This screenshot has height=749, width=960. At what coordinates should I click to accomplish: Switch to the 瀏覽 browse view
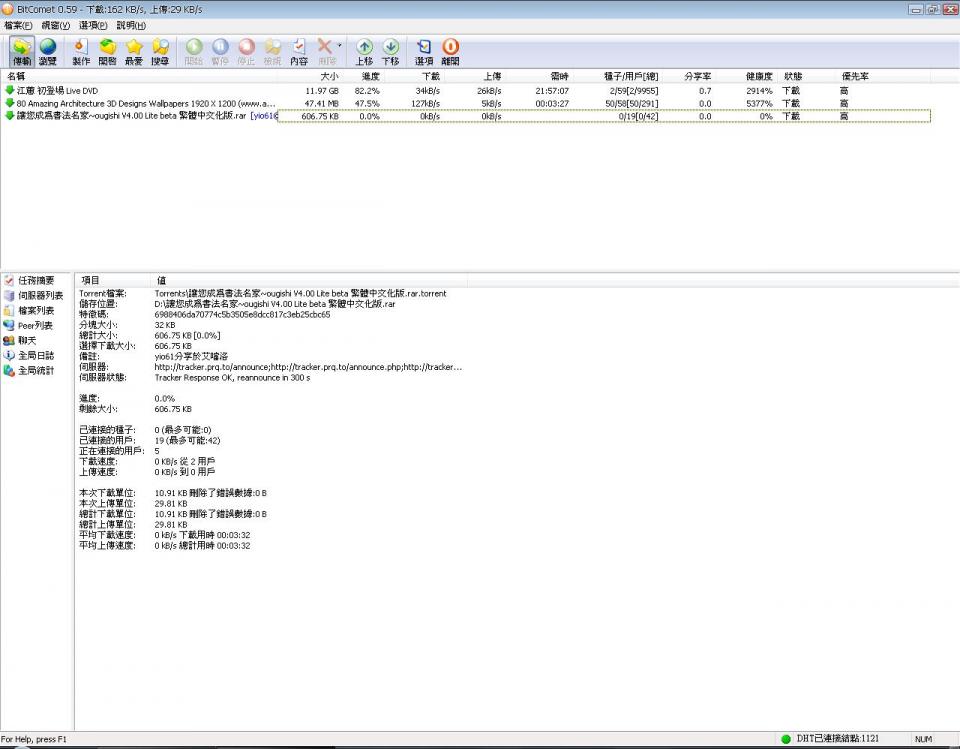[48, 51]
